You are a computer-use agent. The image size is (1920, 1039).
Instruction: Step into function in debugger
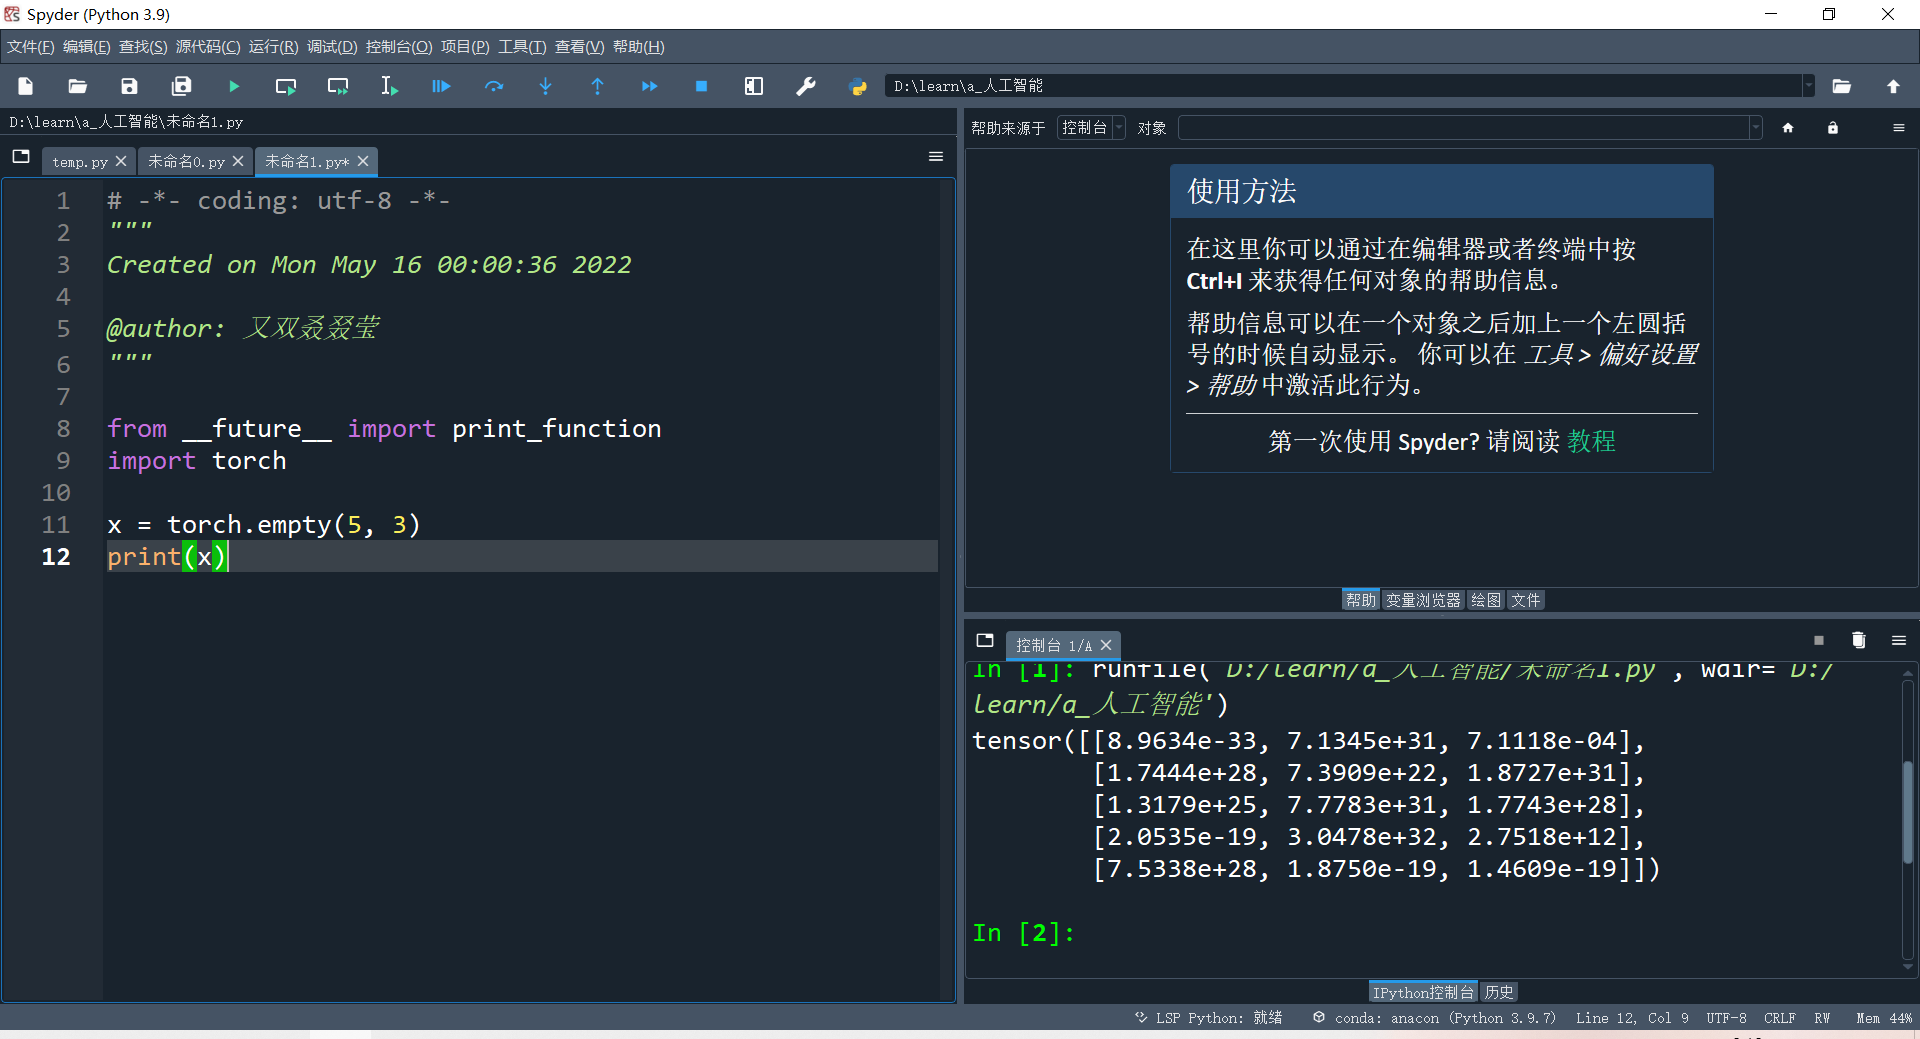[x=546, y=86]
